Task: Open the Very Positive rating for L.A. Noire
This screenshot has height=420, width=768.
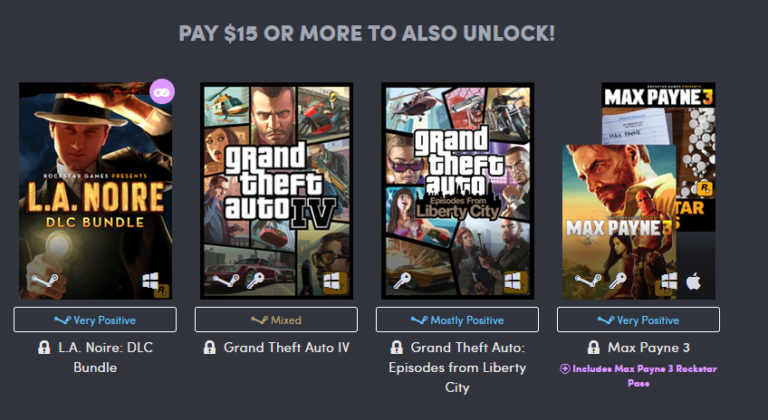Action: click(x=95, y=320)
